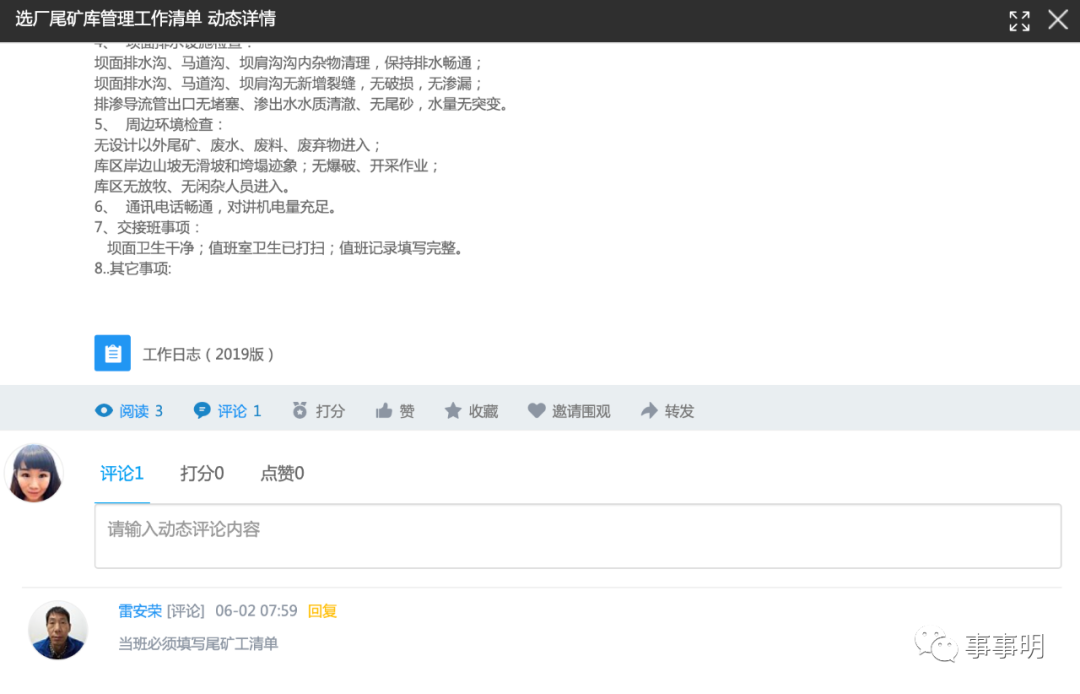Screen dimensions: 1080x694
Task: Expand the dialog to fullscreen
Action: pos(1019,21)
